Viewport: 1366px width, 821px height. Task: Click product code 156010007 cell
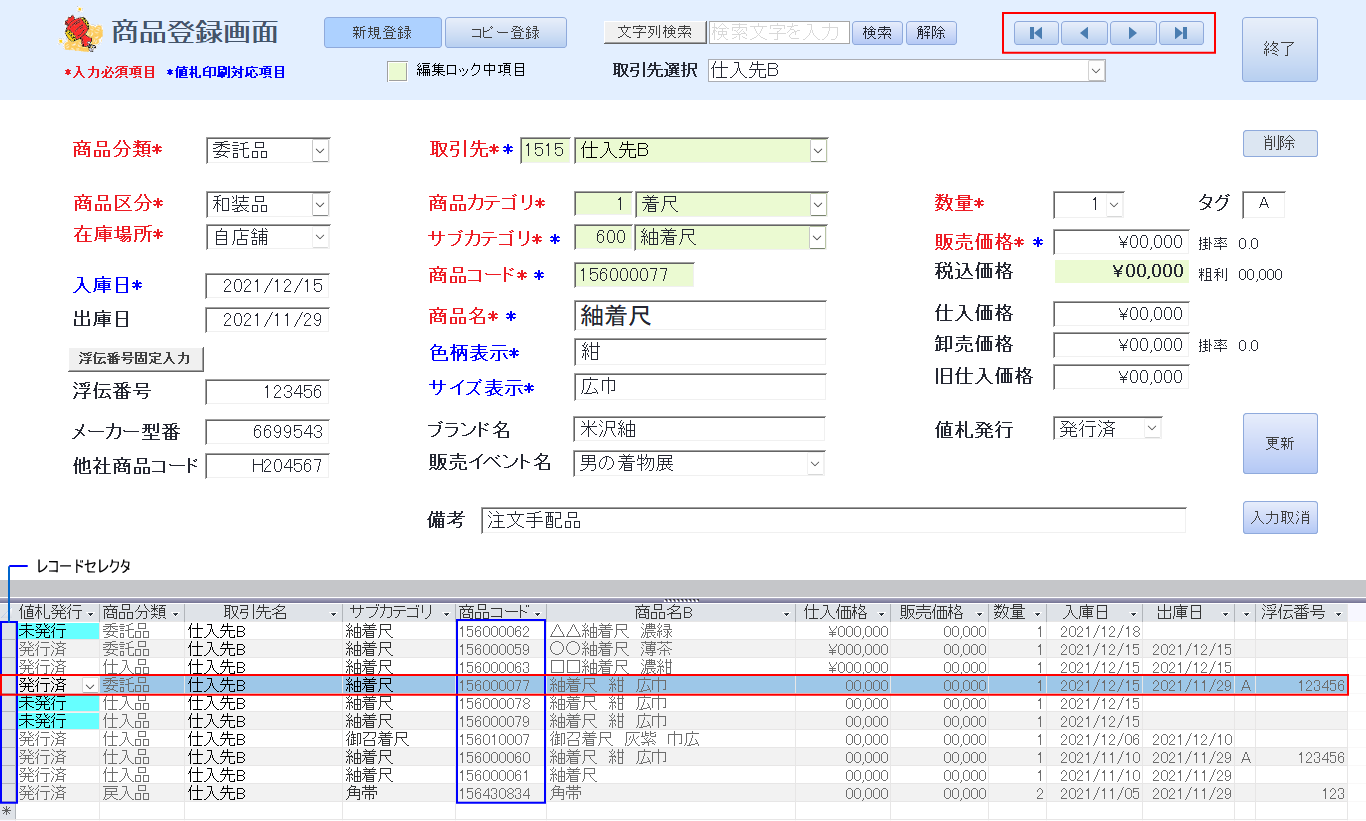[500, 740]
